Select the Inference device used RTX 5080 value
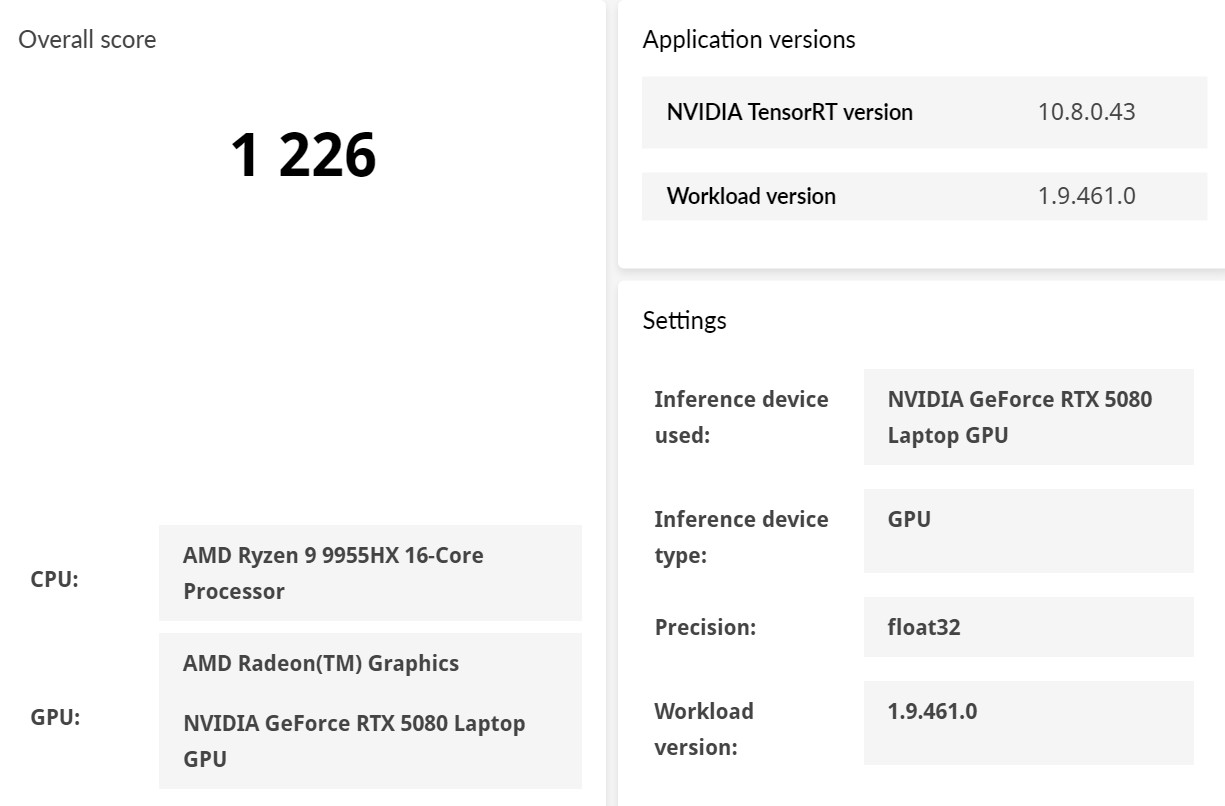The height and width of the screenshot is (806, 1225). [x=1019, y=417]
